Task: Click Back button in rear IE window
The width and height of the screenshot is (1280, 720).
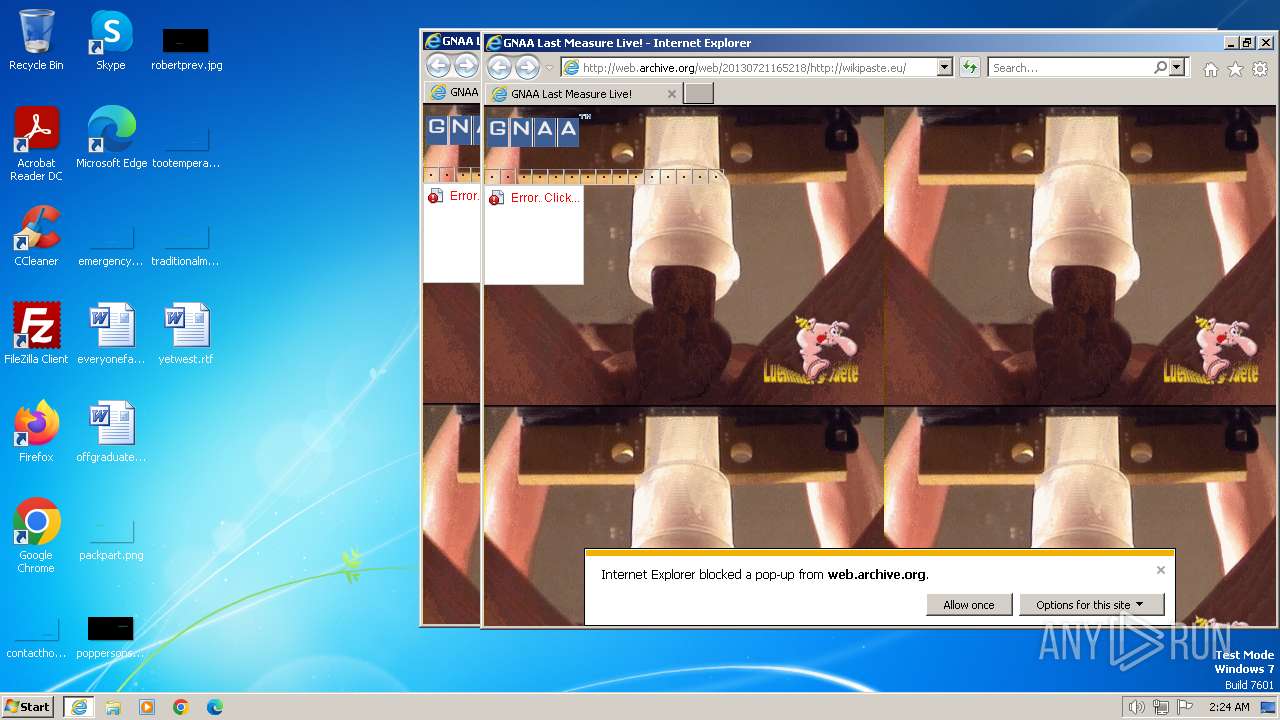Action: point(438,67)
